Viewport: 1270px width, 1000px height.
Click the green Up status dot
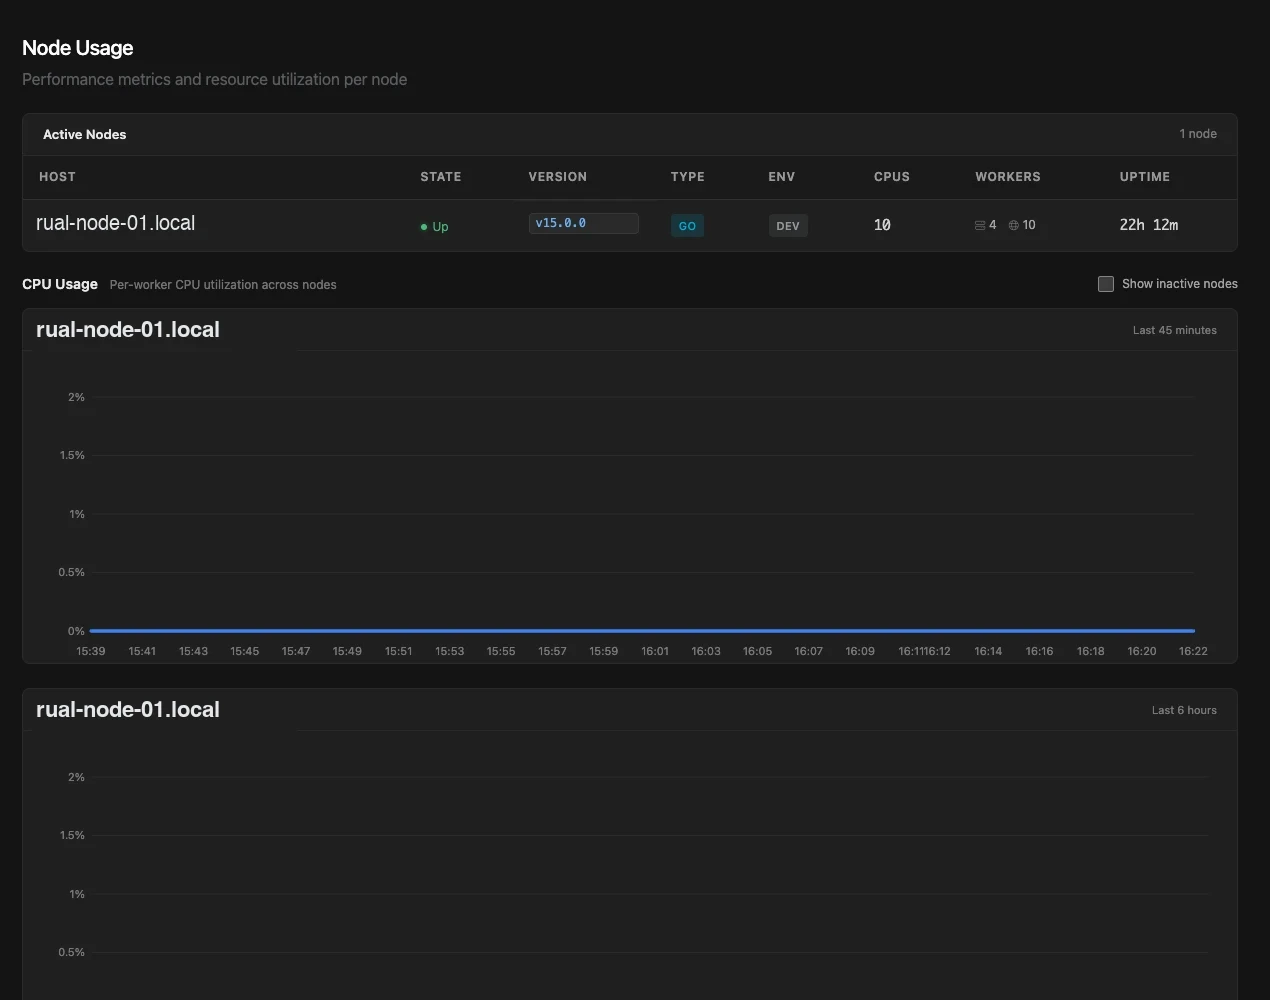tap(424, 227)
